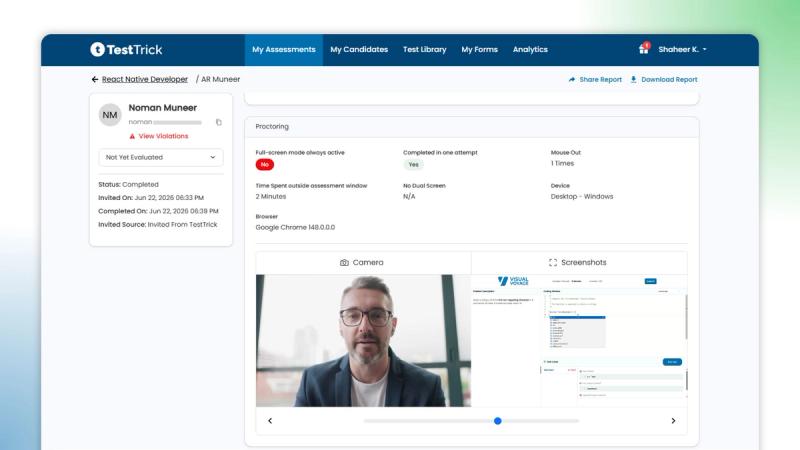Go back using the left arrow icon
Screen dimensions: 800x450
(95, 80)
